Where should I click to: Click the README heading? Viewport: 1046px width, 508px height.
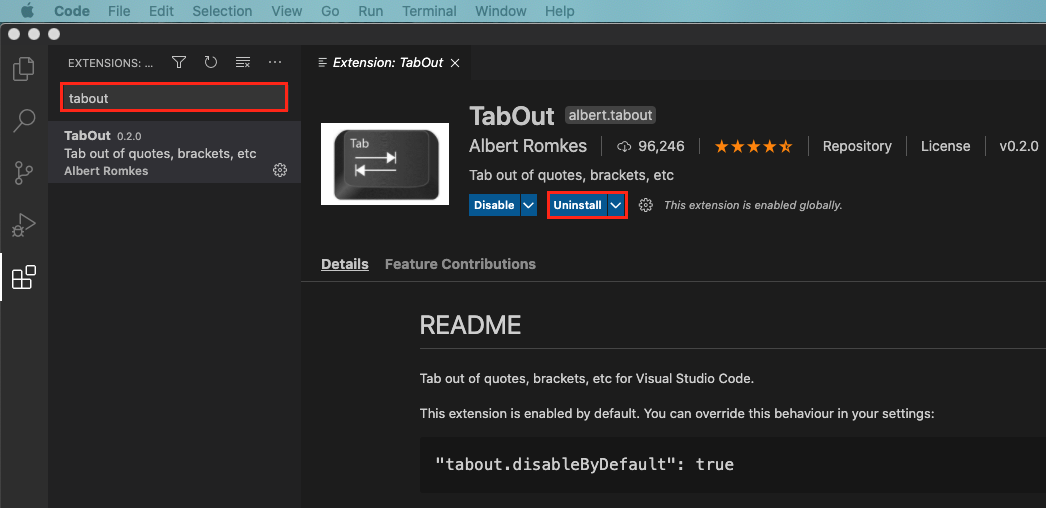[470, 325]
